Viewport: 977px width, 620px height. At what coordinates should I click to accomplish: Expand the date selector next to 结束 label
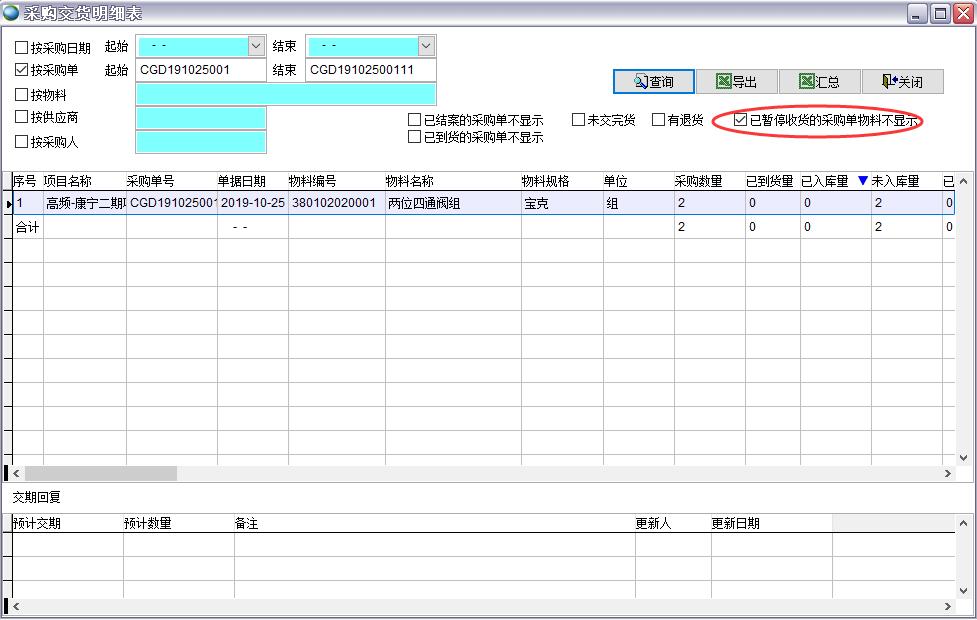point(425,45)
